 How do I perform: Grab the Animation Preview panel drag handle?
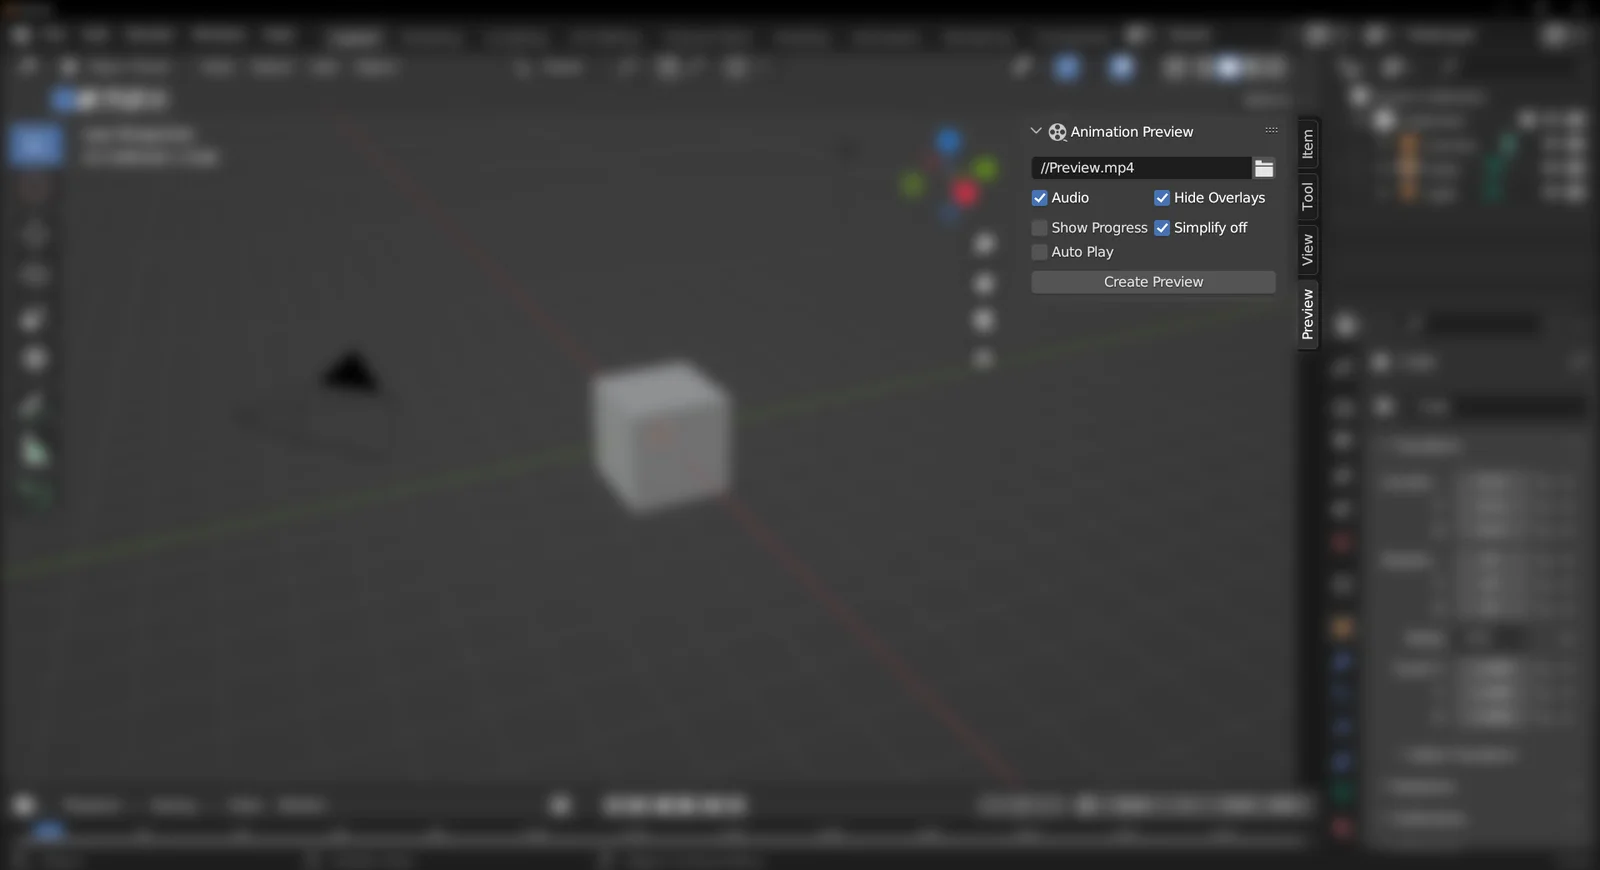click(1271, 131)
